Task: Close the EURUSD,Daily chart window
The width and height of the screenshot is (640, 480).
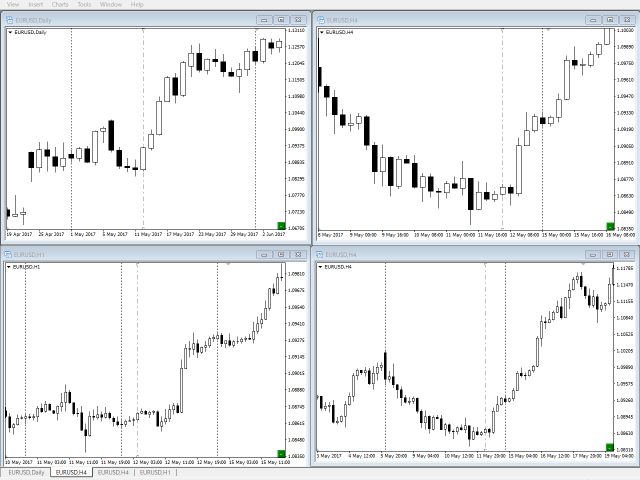Action: coord(298,20)
